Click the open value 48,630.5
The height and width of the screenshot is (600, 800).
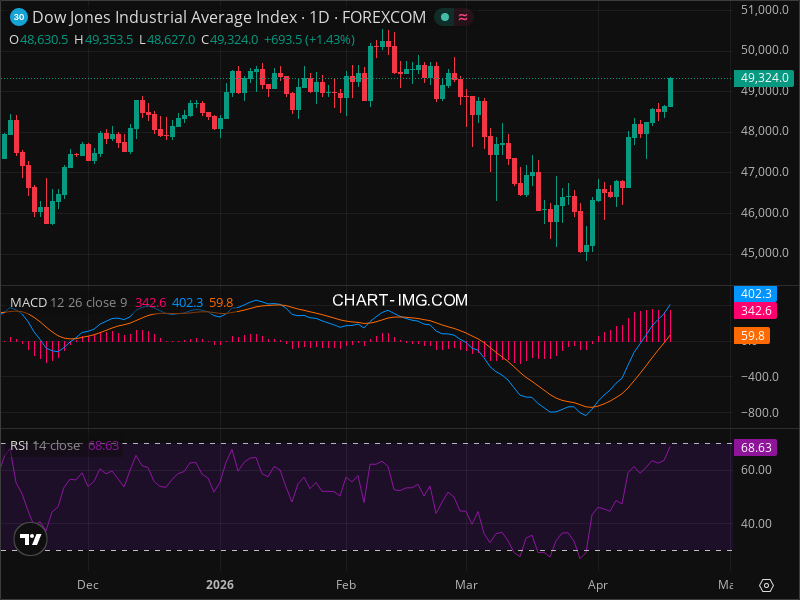point(44,40)
